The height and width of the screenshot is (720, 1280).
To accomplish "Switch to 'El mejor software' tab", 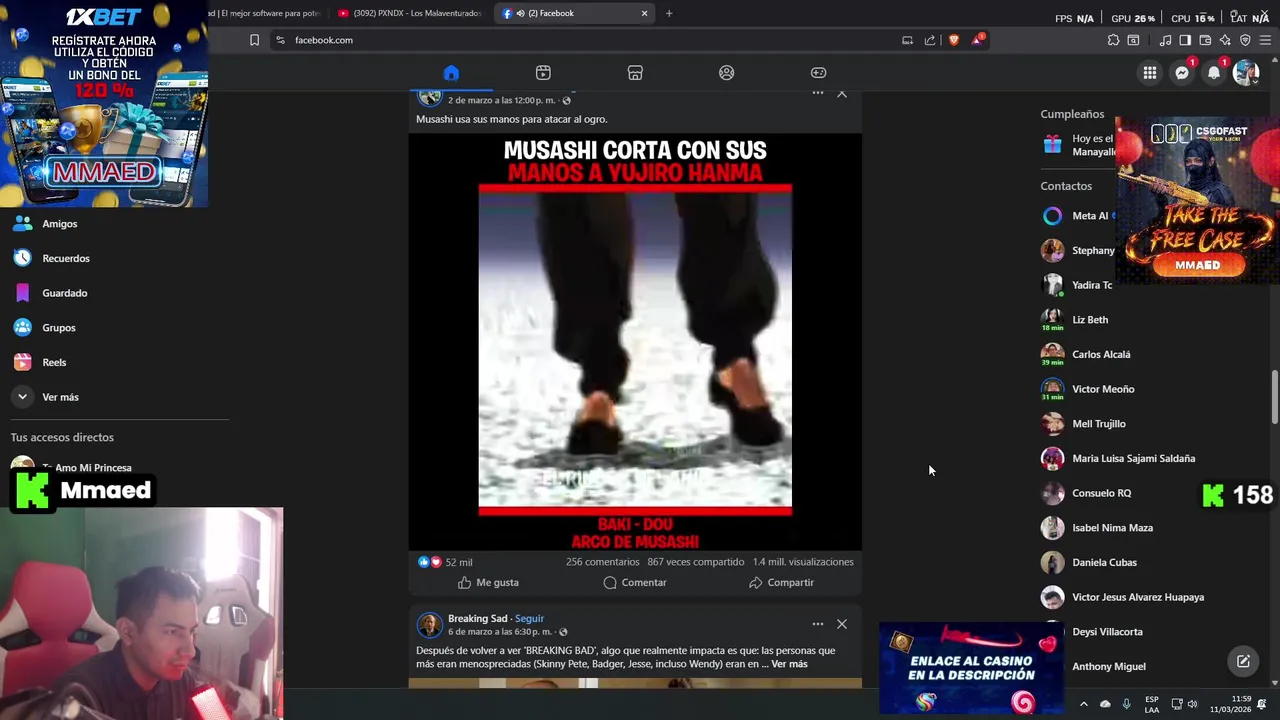I will point(265,13).
